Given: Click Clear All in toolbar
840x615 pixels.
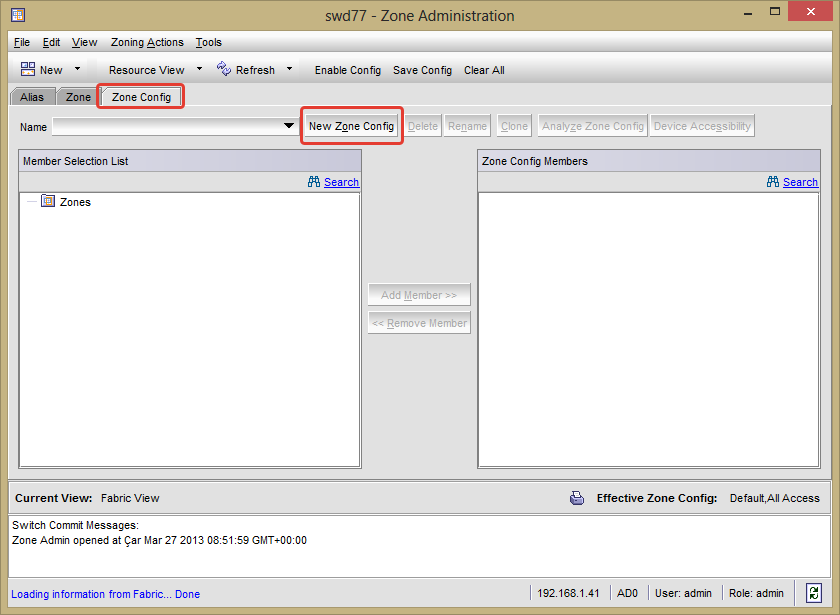Looking at the screenshot, I should pyautogui.click(x=484, y=70).
